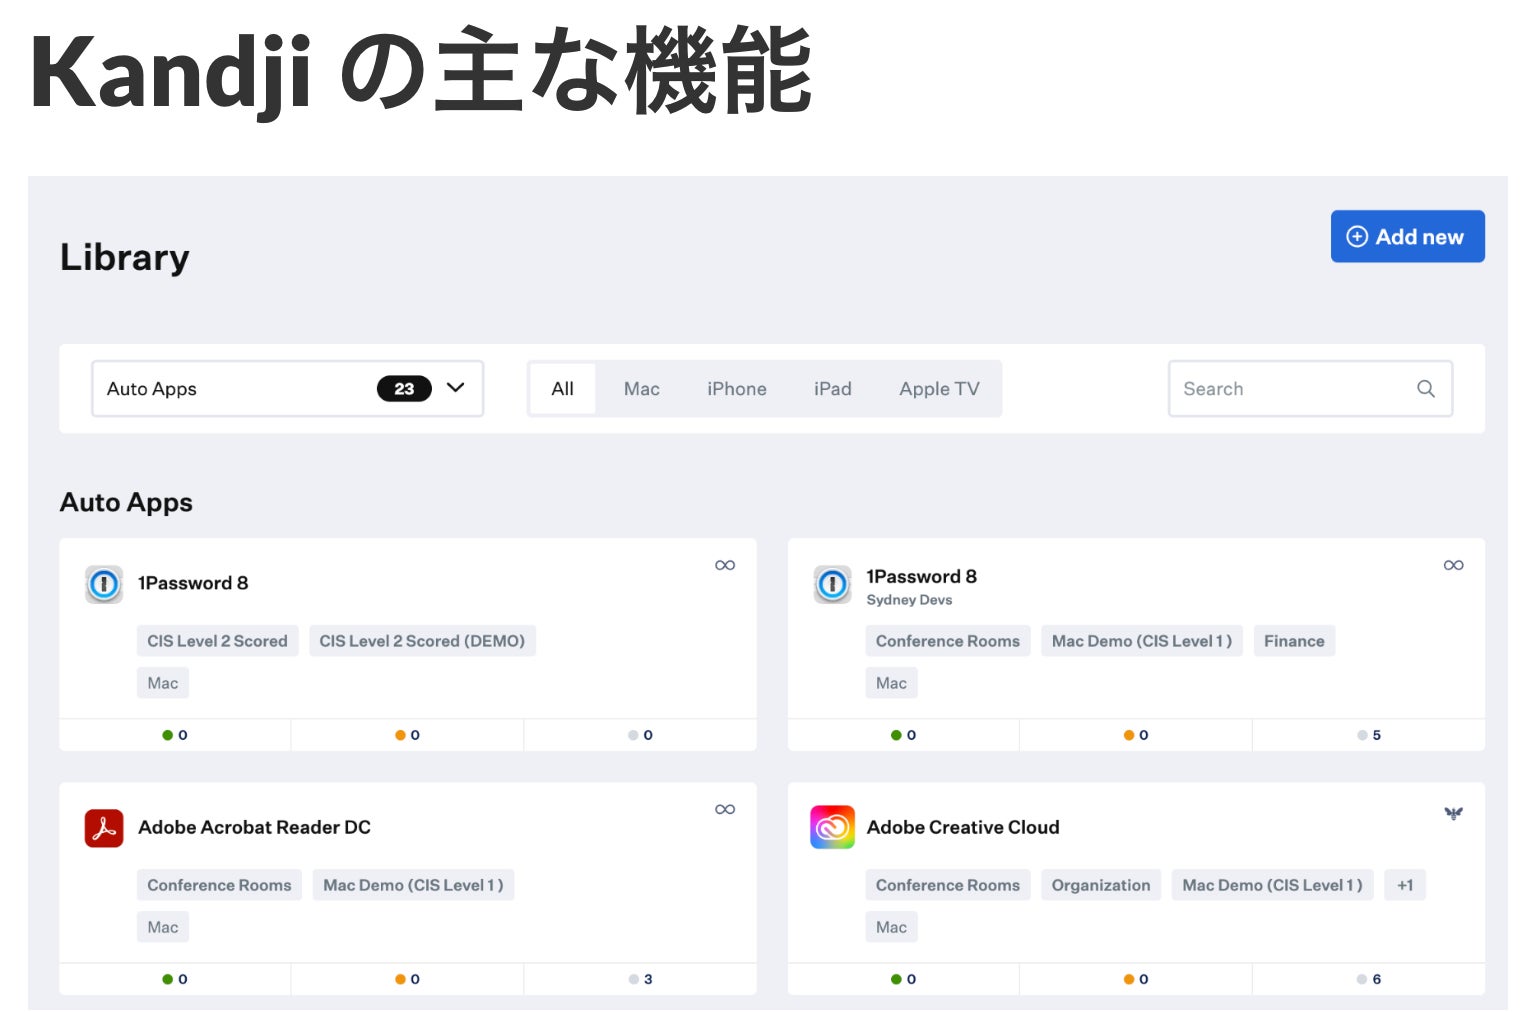Click the Sydney Devs subtitle text
Viewport: 1536px width, 1012px height.
909,600
